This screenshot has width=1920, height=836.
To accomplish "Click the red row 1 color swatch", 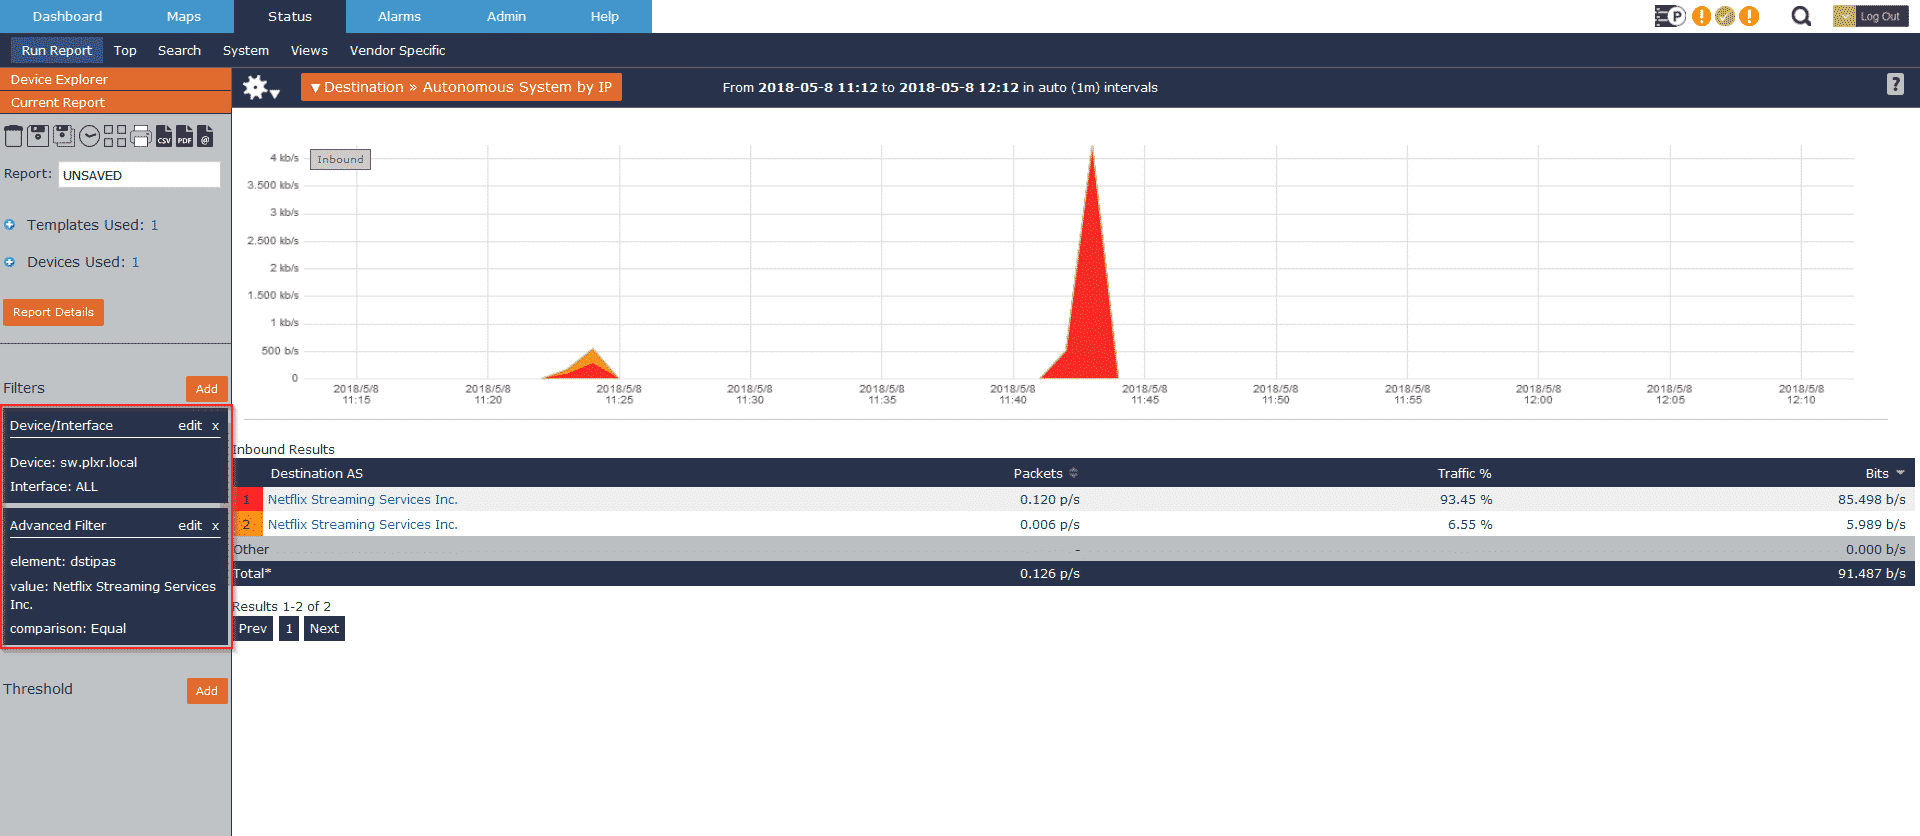I will (x=247, y=499).
